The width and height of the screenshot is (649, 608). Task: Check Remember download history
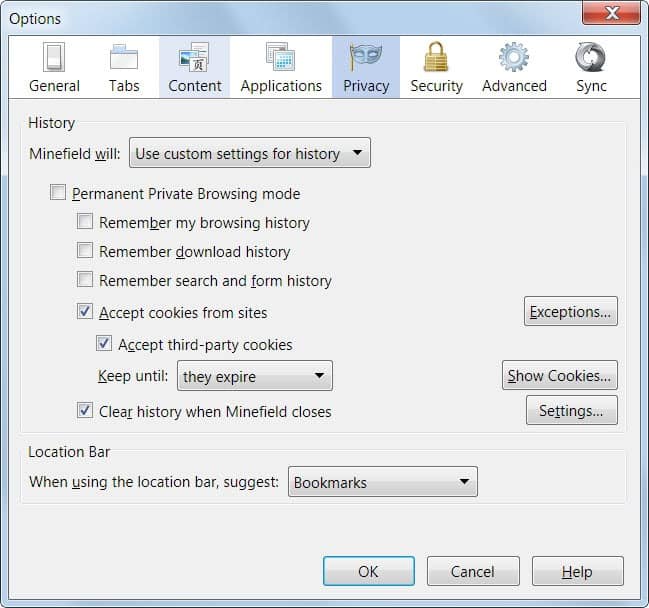point(85,250)
